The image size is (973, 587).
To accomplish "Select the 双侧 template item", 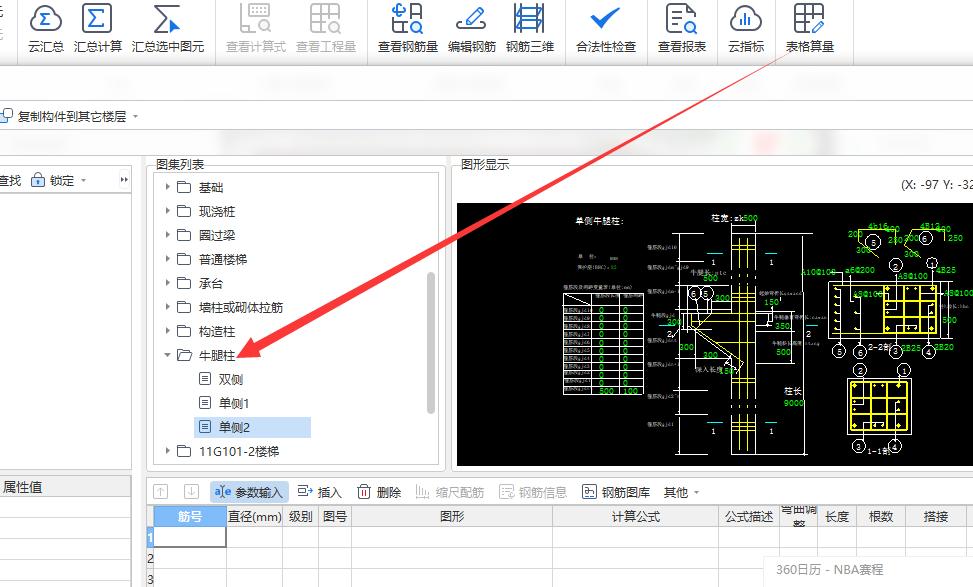I will coord(230,379).
